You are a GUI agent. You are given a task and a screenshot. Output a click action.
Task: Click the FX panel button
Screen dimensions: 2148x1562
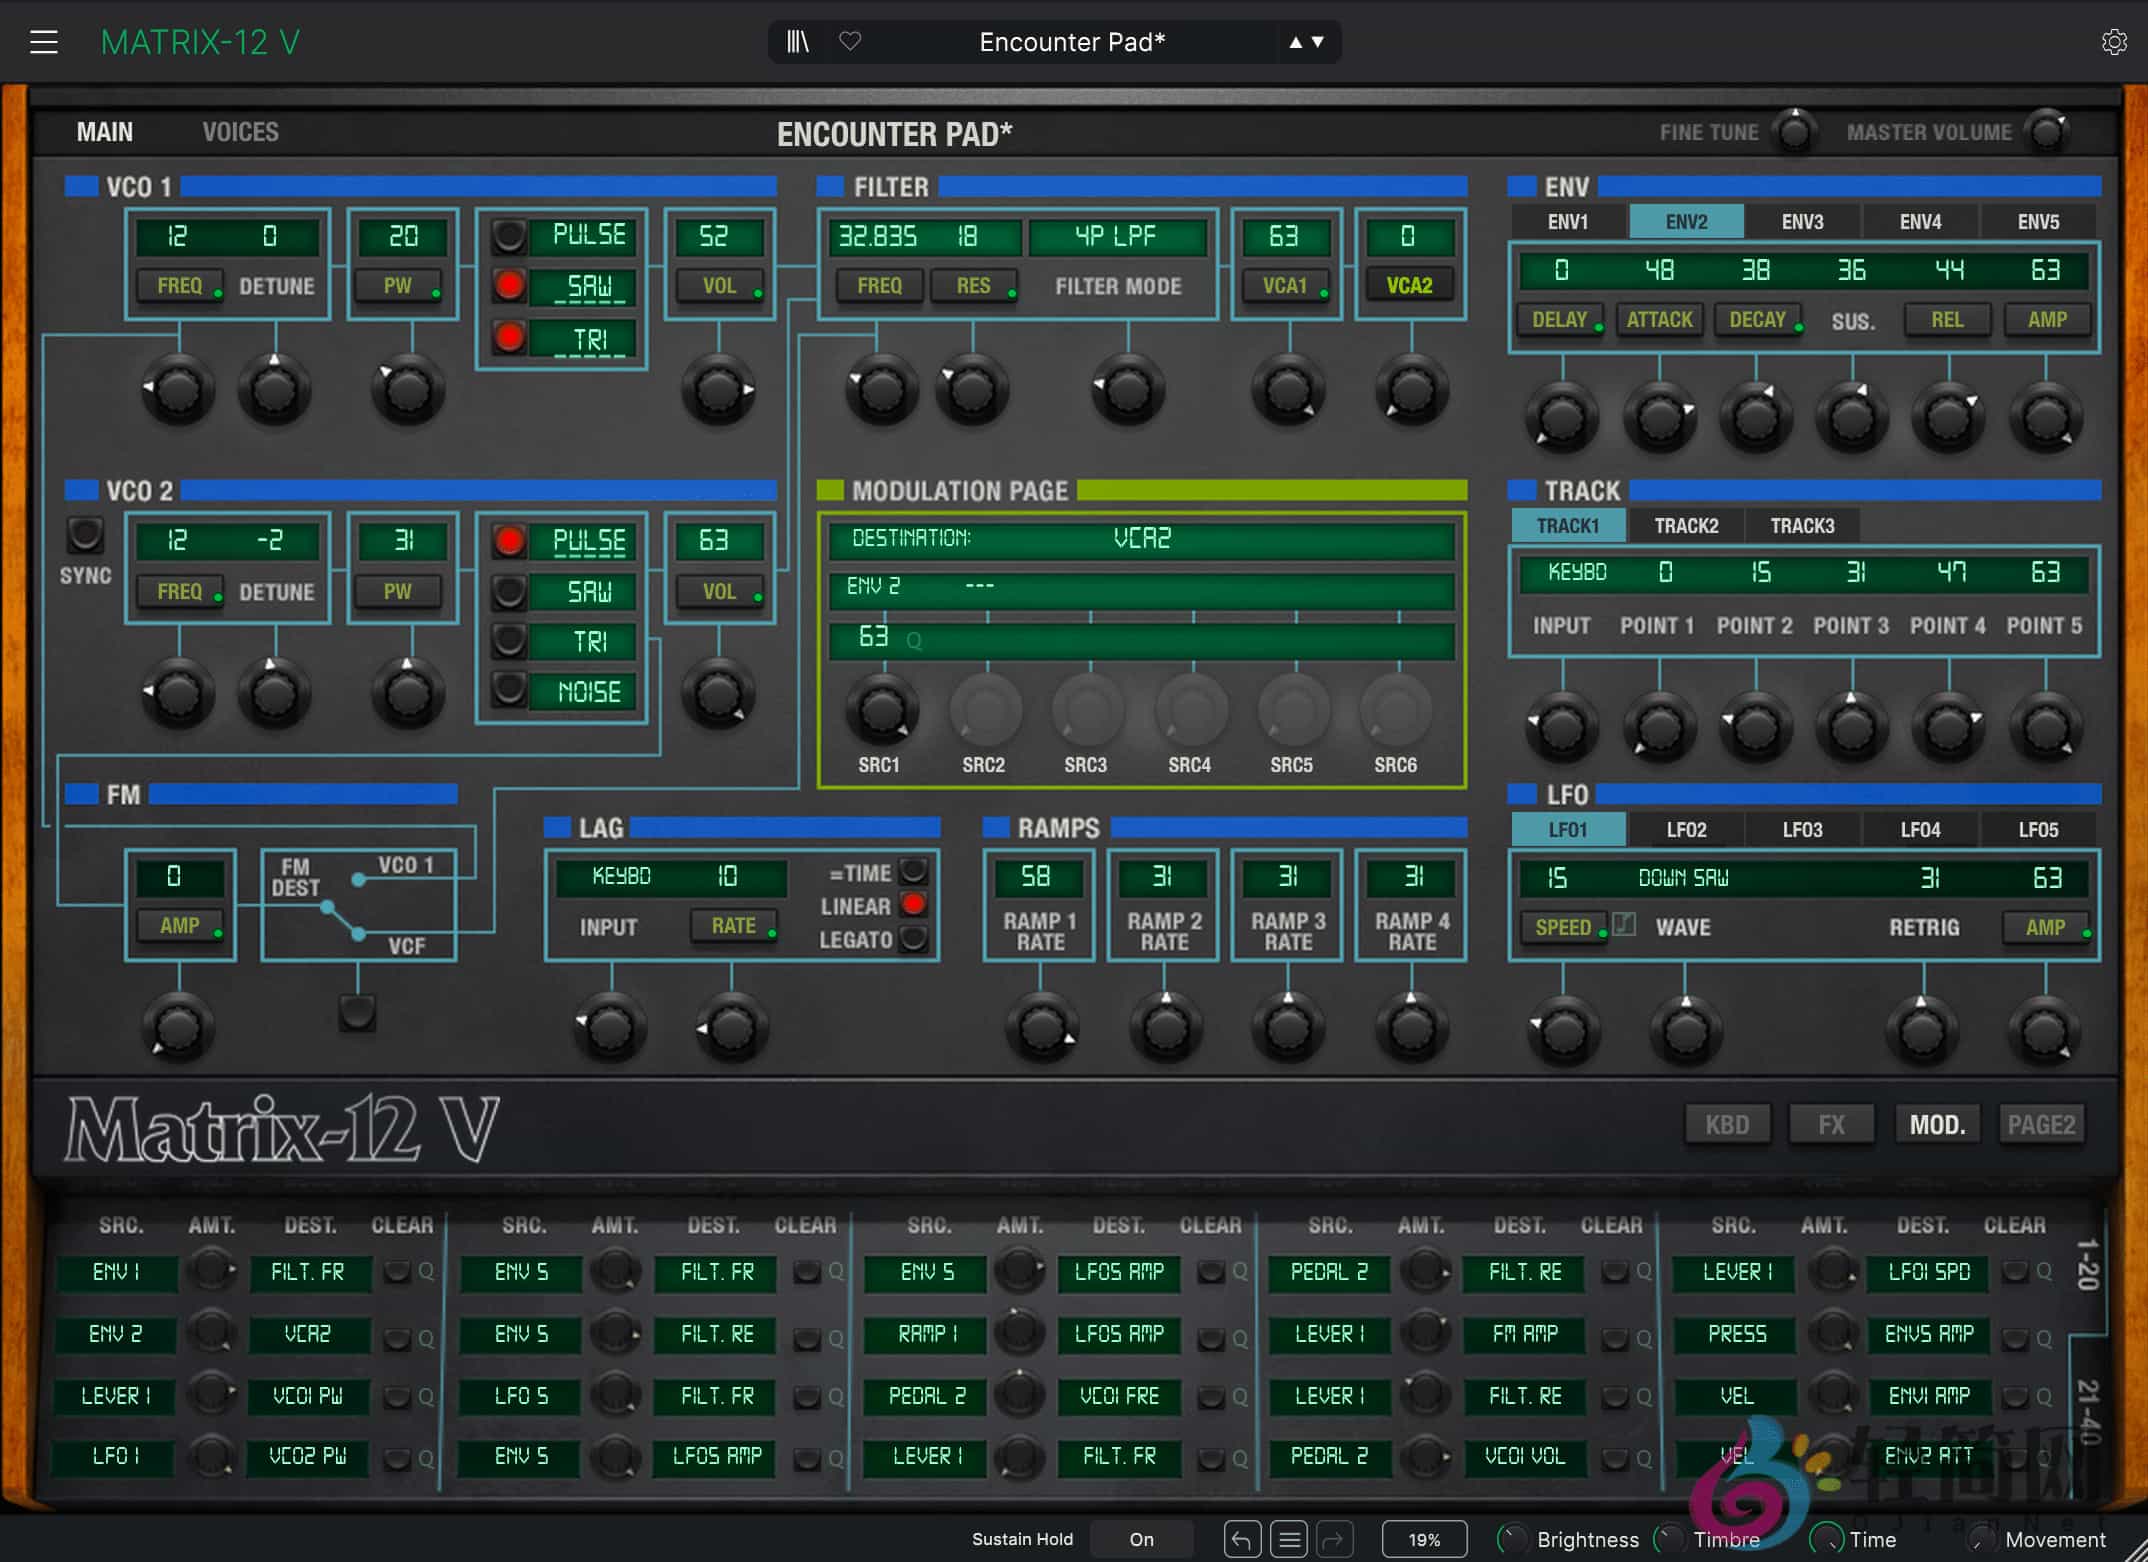(1831, 1124)
